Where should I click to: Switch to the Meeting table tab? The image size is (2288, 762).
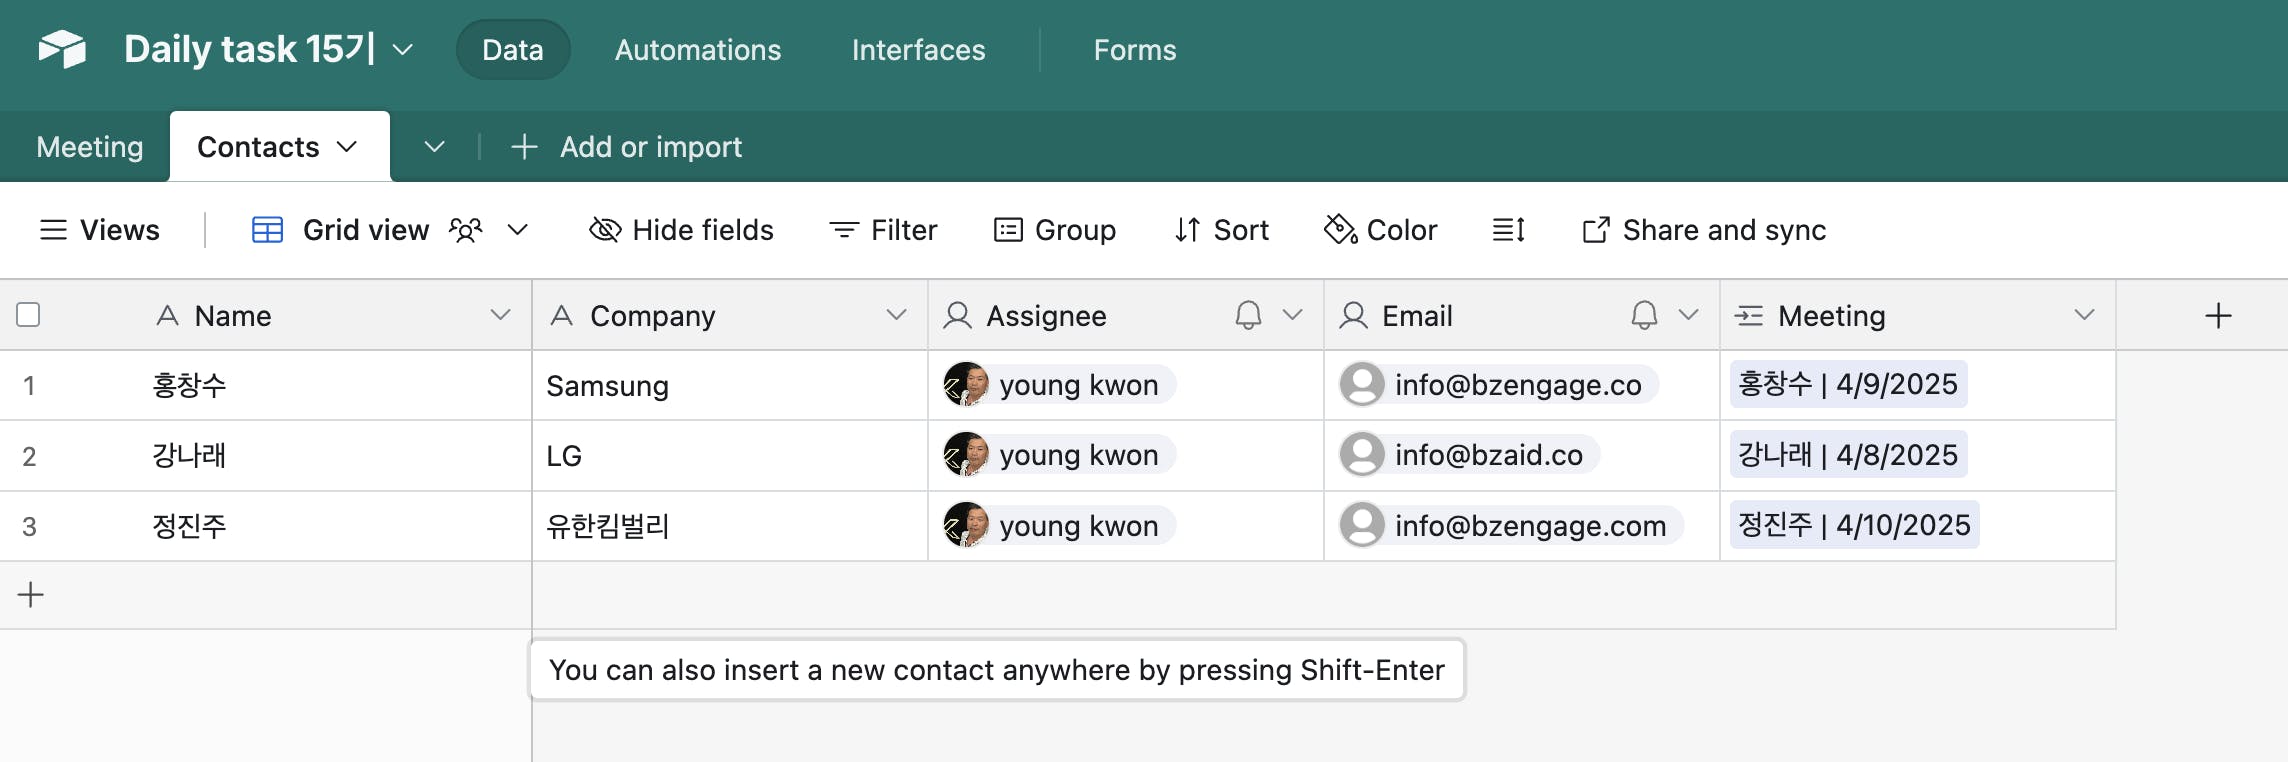[x=90, y=147]
